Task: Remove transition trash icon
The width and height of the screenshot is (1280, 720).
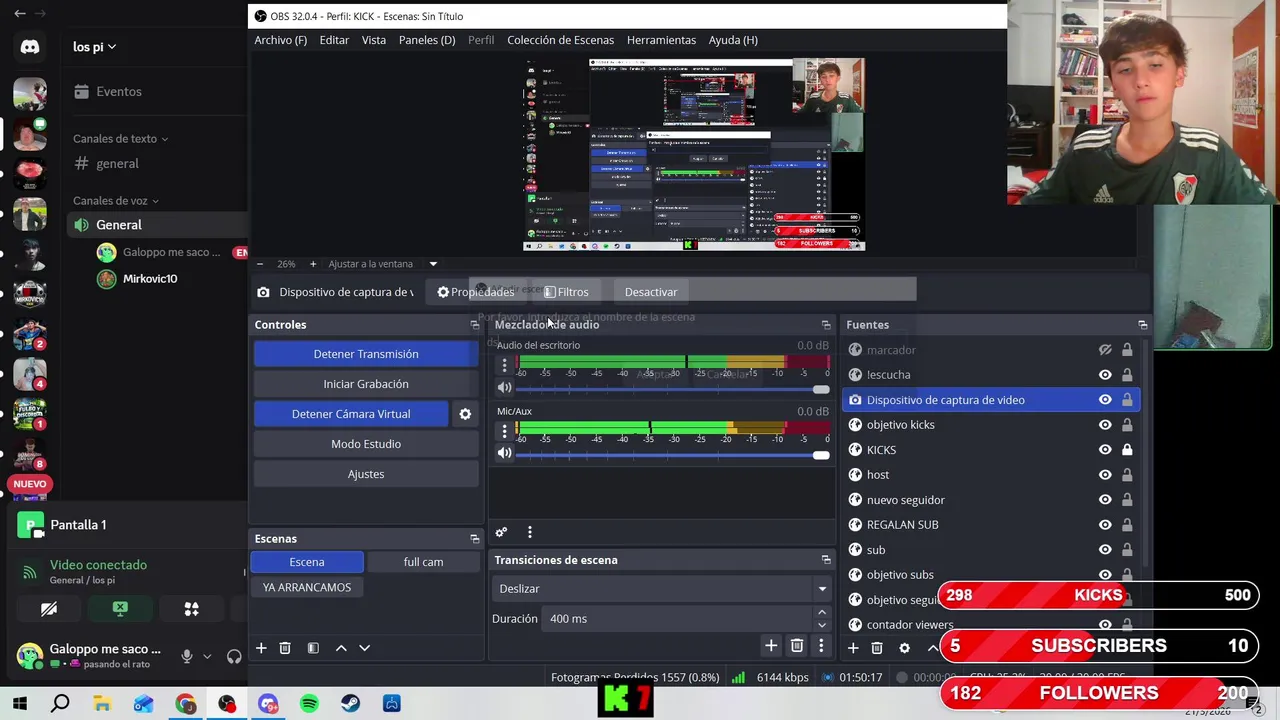Action: tap(797, 646)
